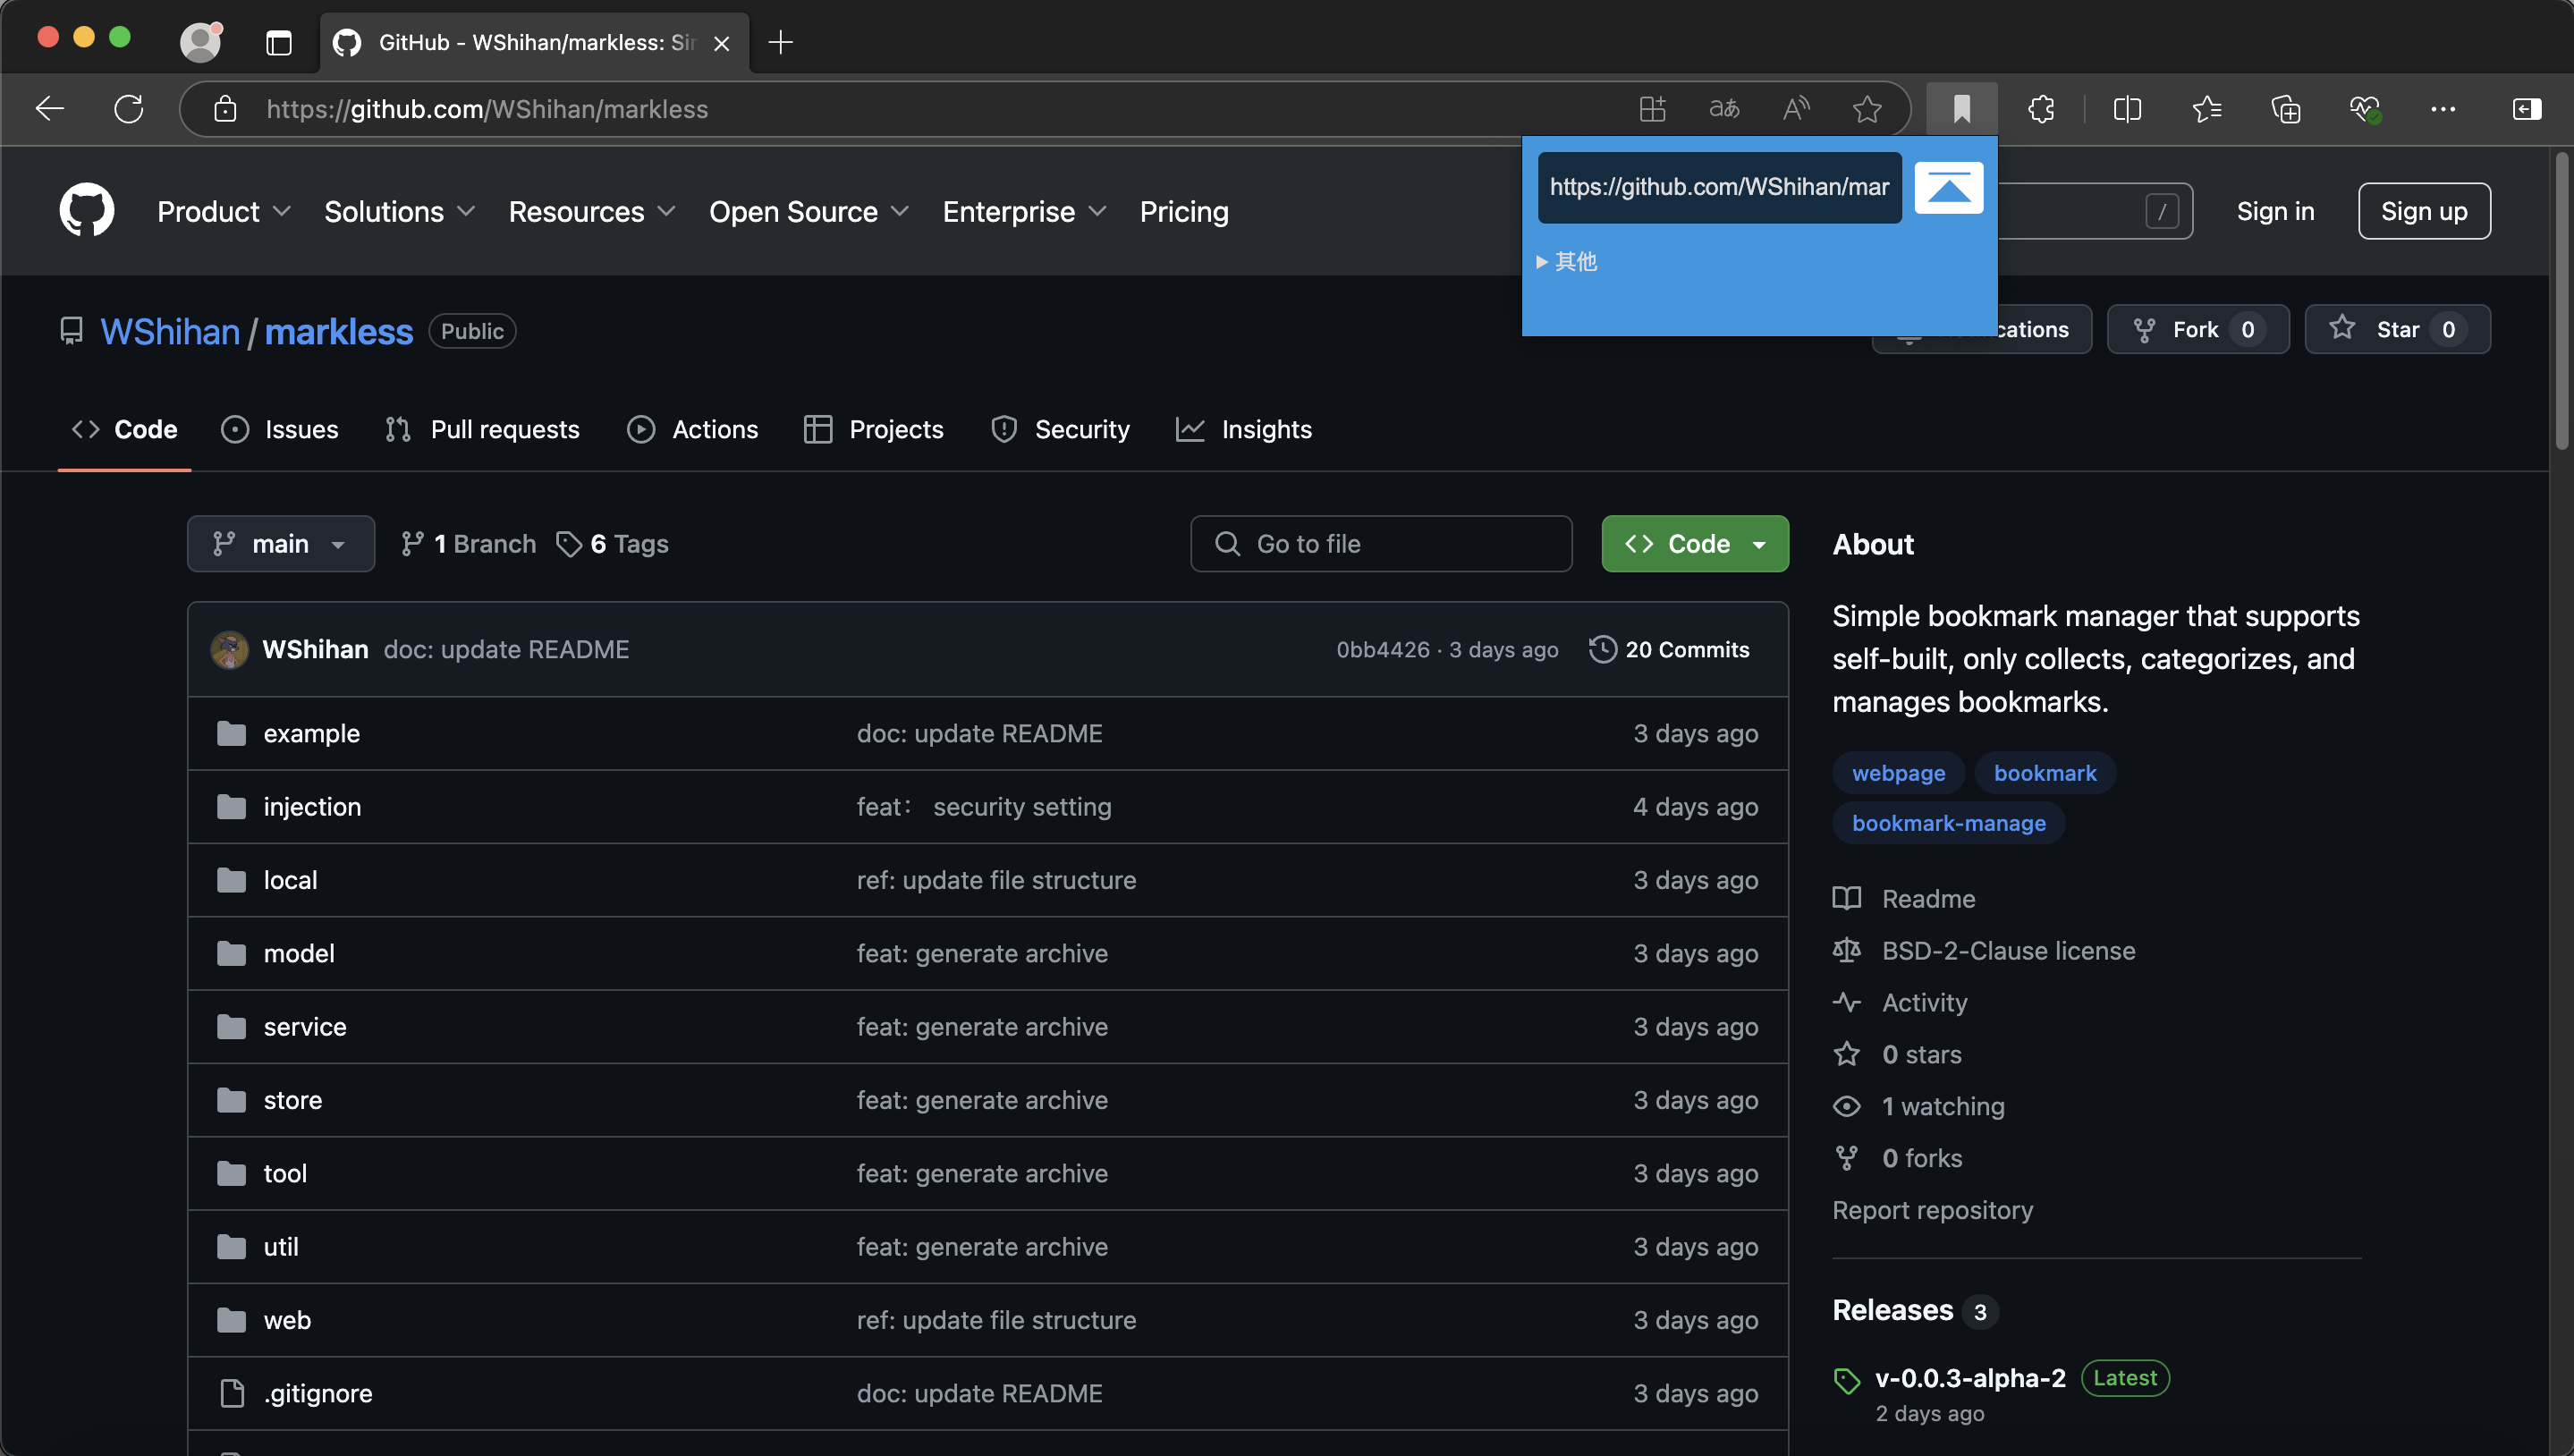Viewport: 2574px width, 1456px height.
Task: Open the v-0.0.3-alpha-2 release
Action: pos(1969,1377)
